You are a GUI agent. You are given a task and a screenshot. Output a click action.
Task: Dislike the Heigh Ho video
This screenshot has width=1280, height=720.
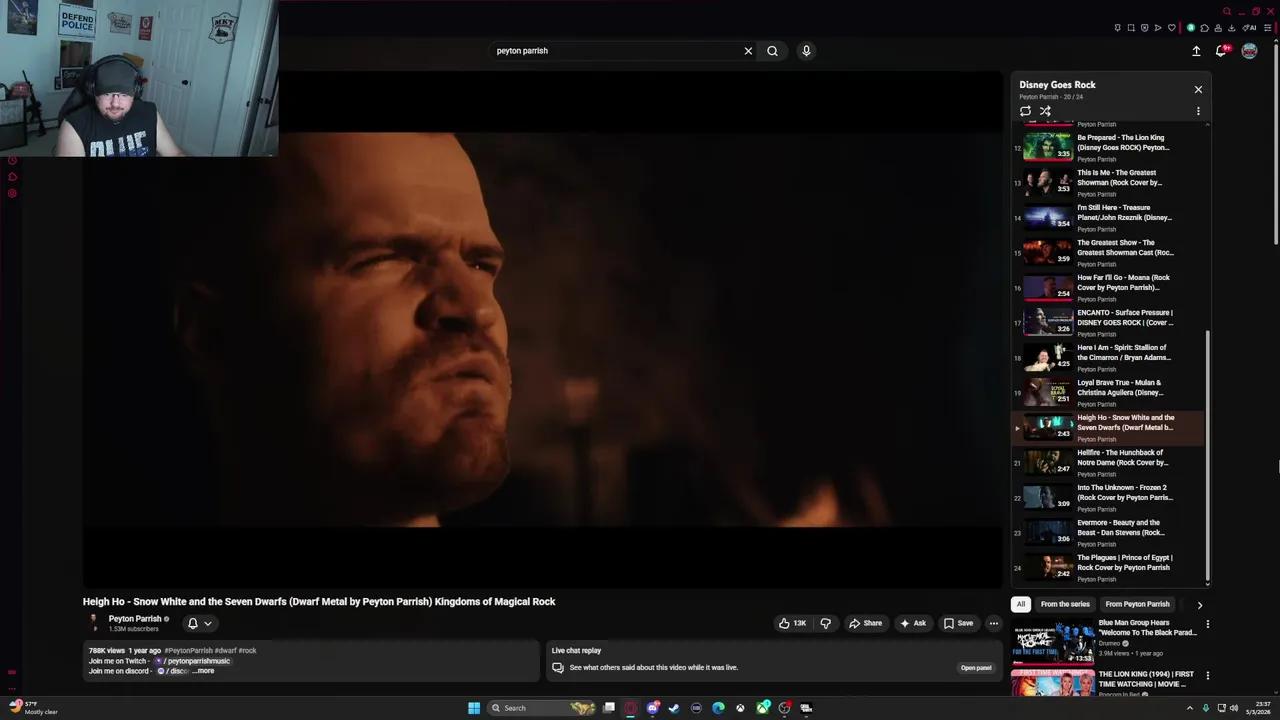click(825, 623)
